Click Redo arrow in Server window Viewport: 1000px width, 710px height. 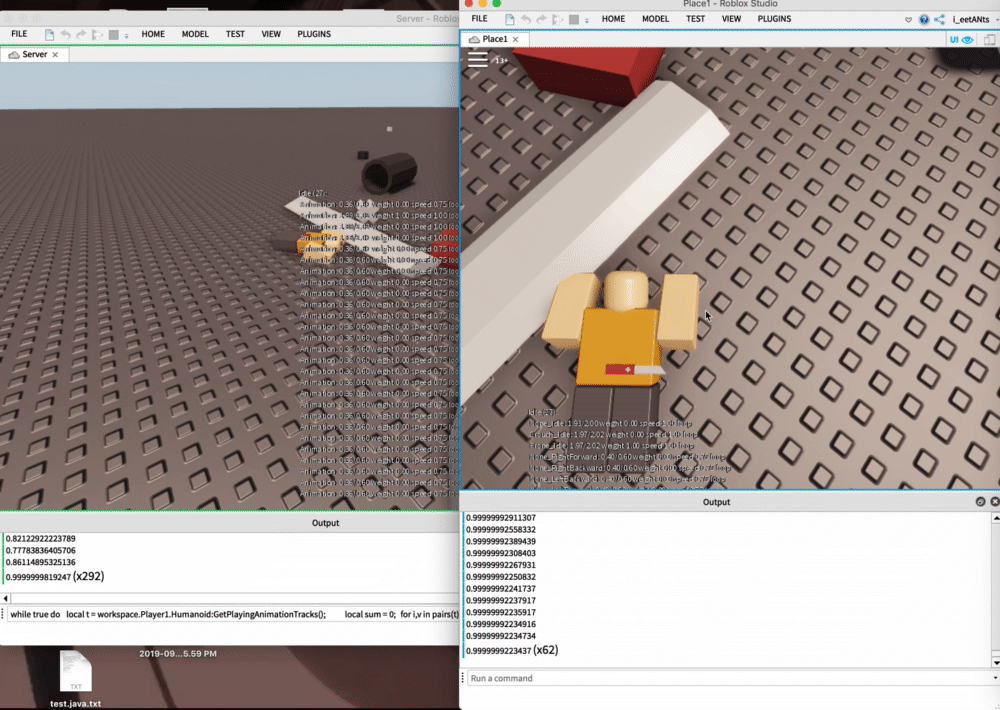81,34
